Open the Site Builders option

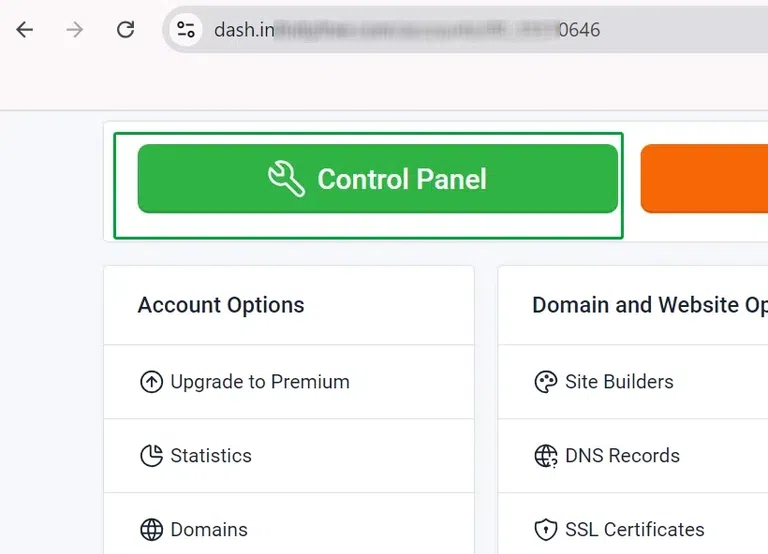[619, 382]
